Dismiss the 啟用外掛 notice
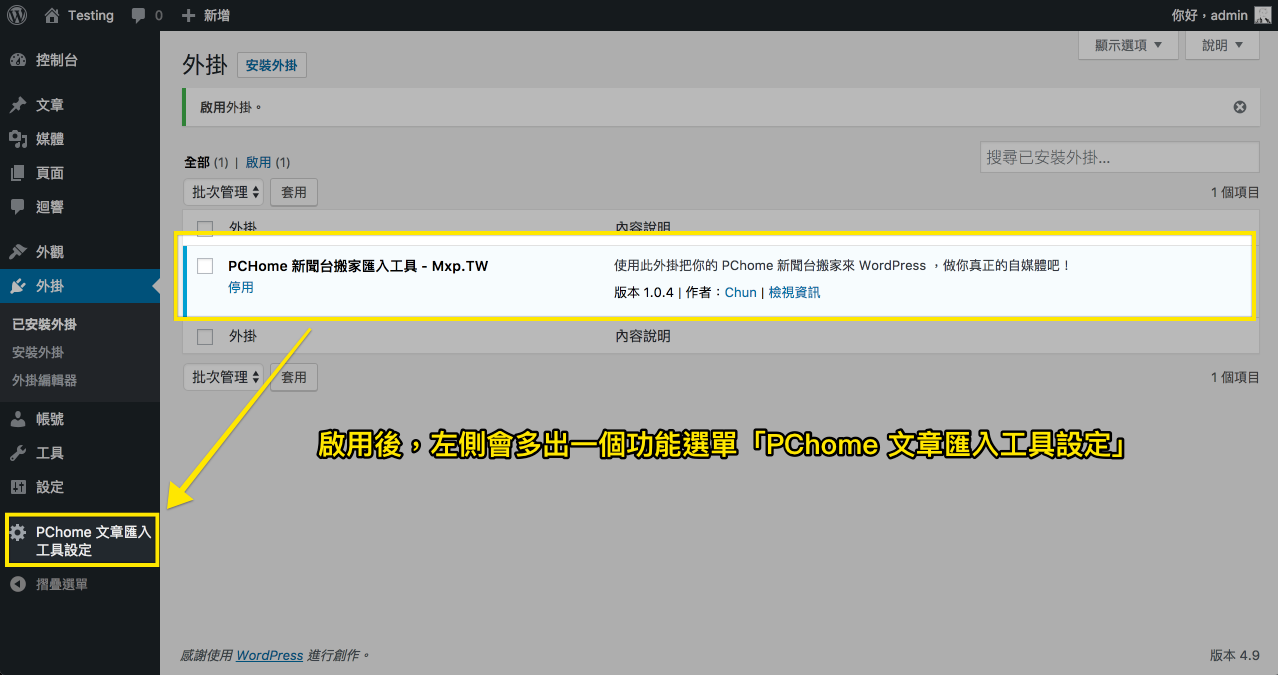The height and width of the screenshot is (675, 1278). tap(1240, 107)
